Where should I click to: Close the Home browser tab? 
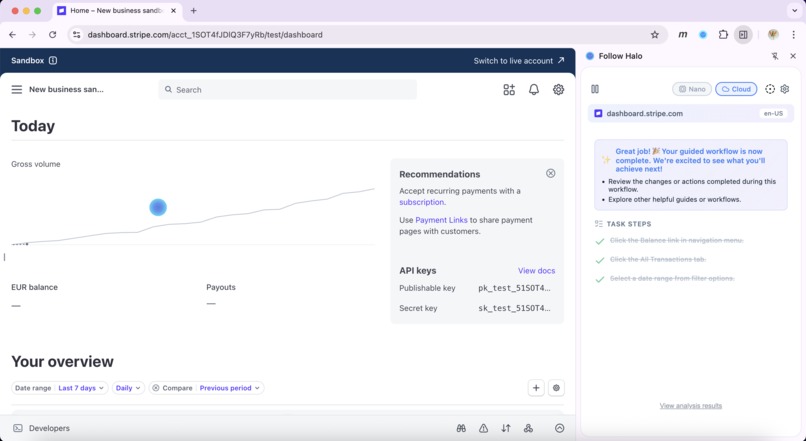pos(173,10)
